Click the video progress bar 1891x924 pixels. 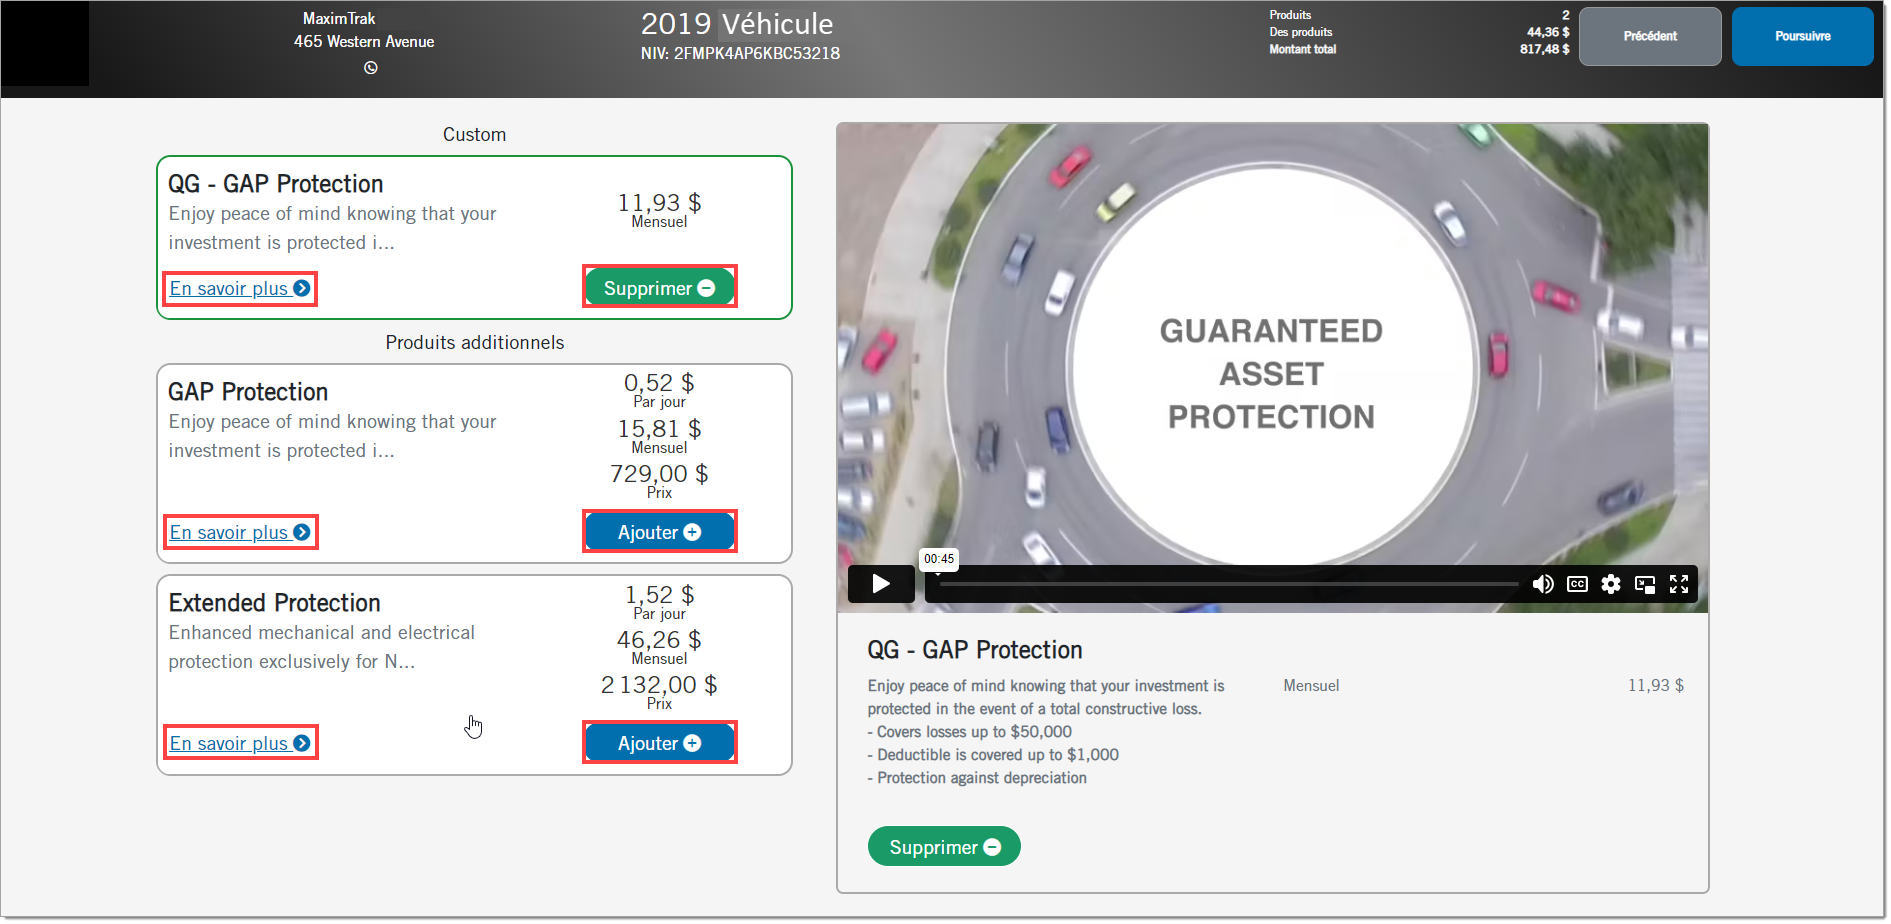pos(1229,584)
